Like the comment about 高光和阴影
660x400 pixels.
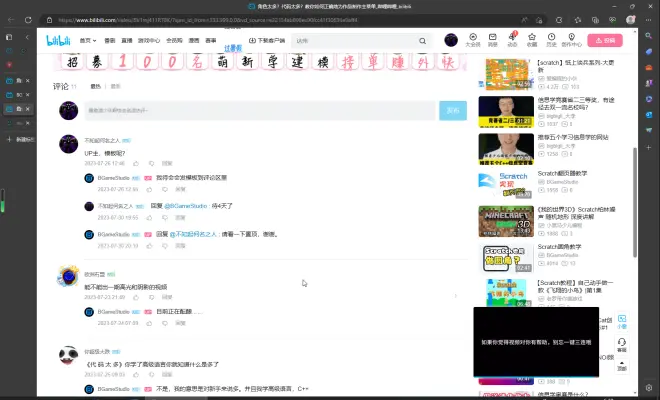138,297
